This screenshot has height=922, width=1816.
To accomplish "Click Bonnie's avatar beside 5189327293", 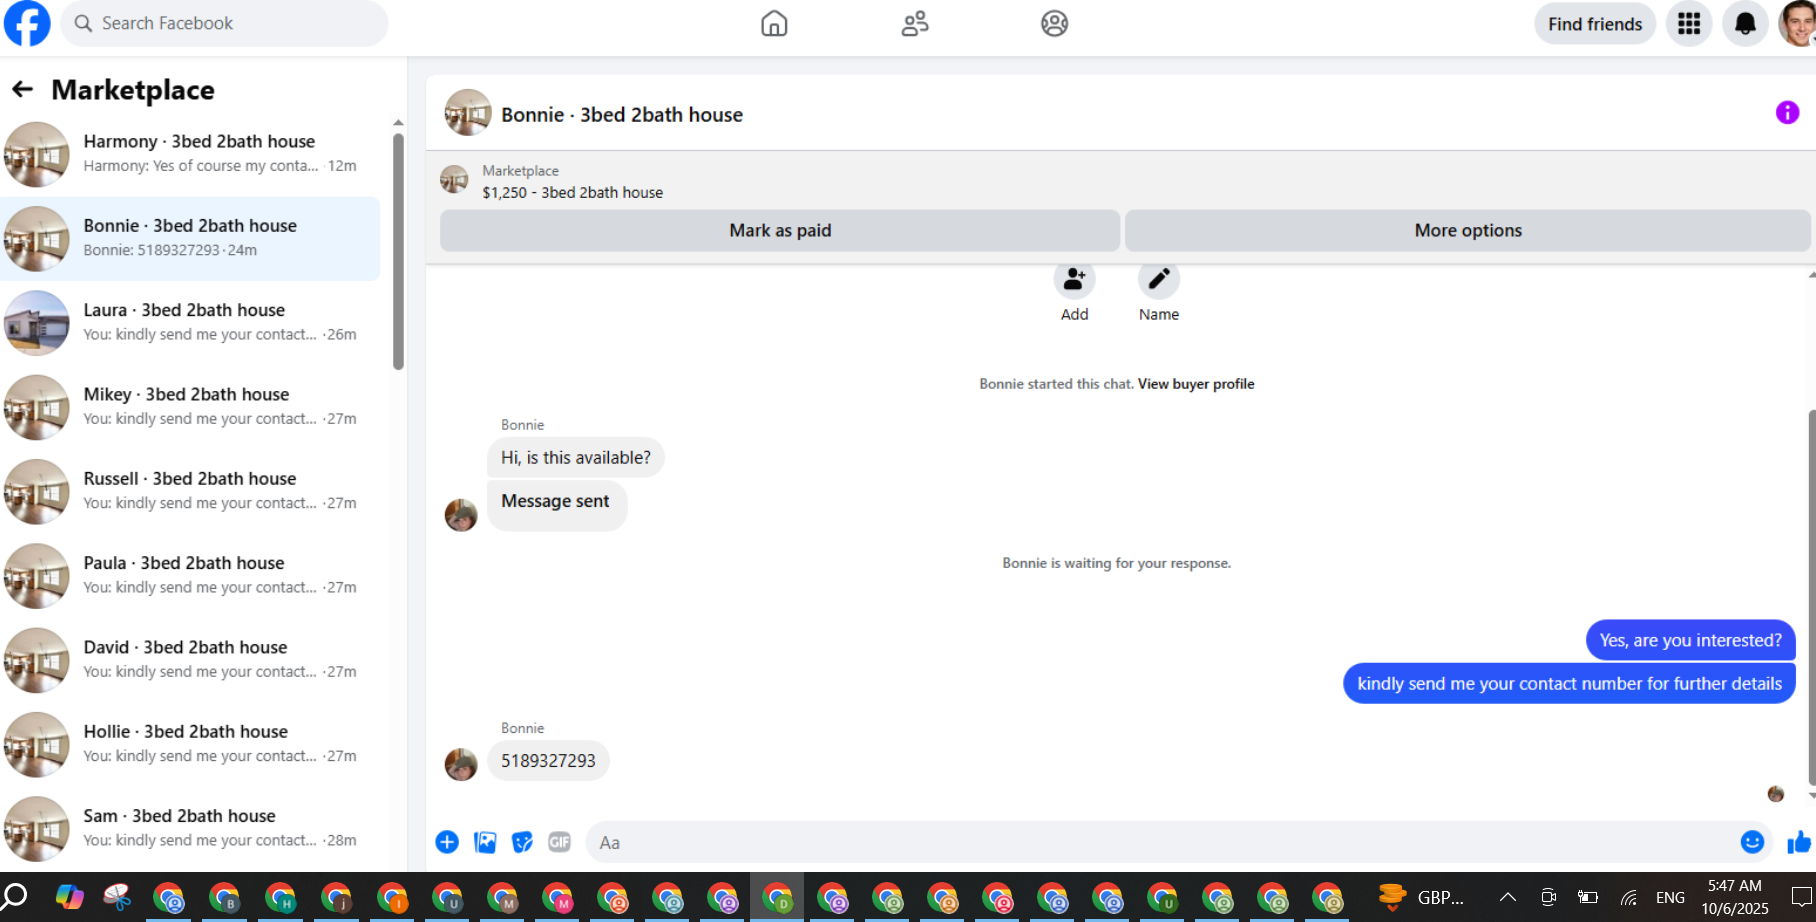I will [461, 764].
